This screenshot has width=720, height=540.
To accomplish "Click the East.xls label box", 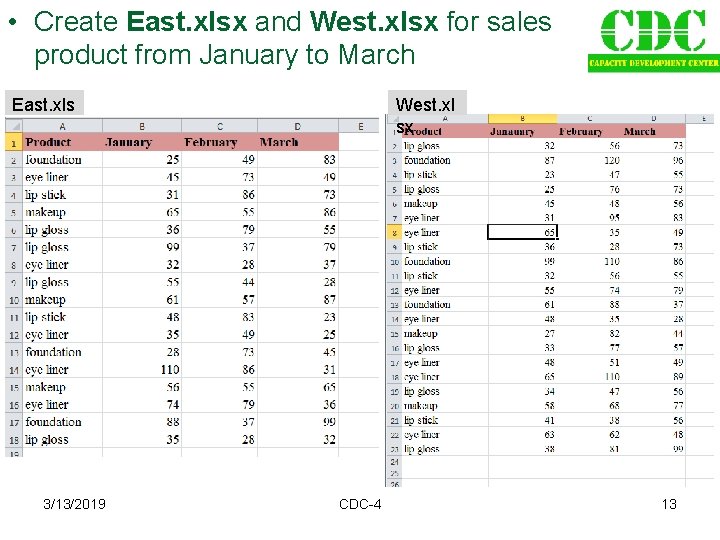I will (x=43, y=105).
